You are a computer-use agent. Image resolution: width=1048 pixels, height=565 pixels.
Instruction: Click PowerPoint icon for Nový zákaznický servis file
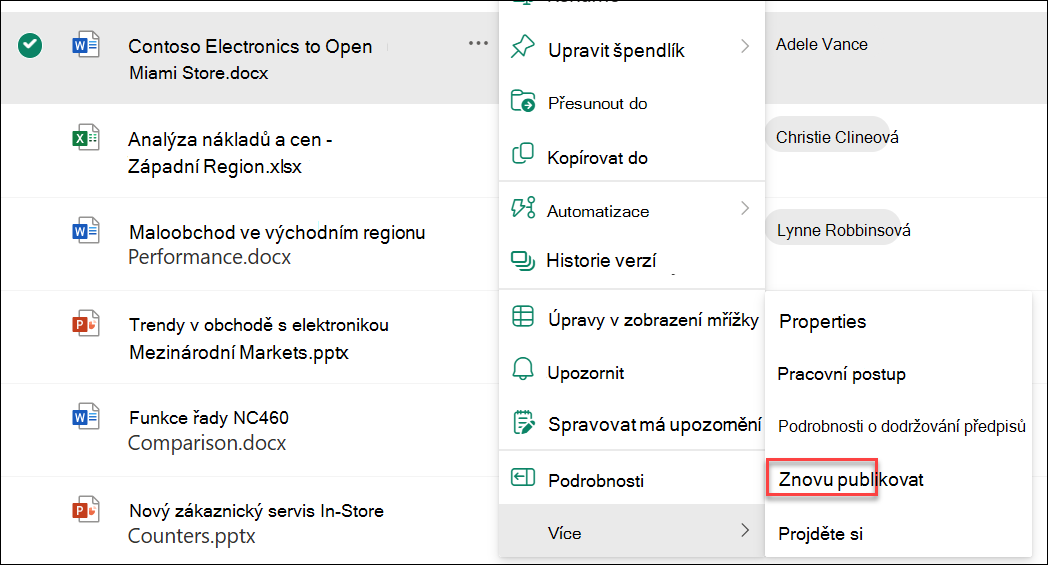86,510
